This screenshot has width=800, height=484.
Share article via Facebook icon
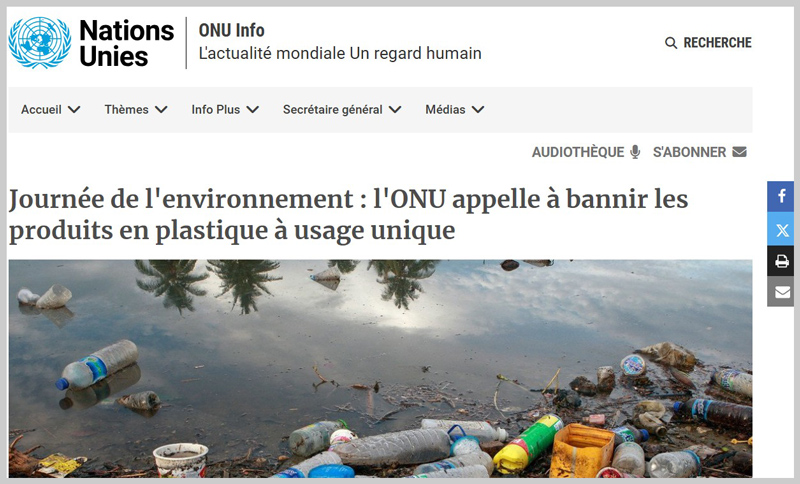781,196
